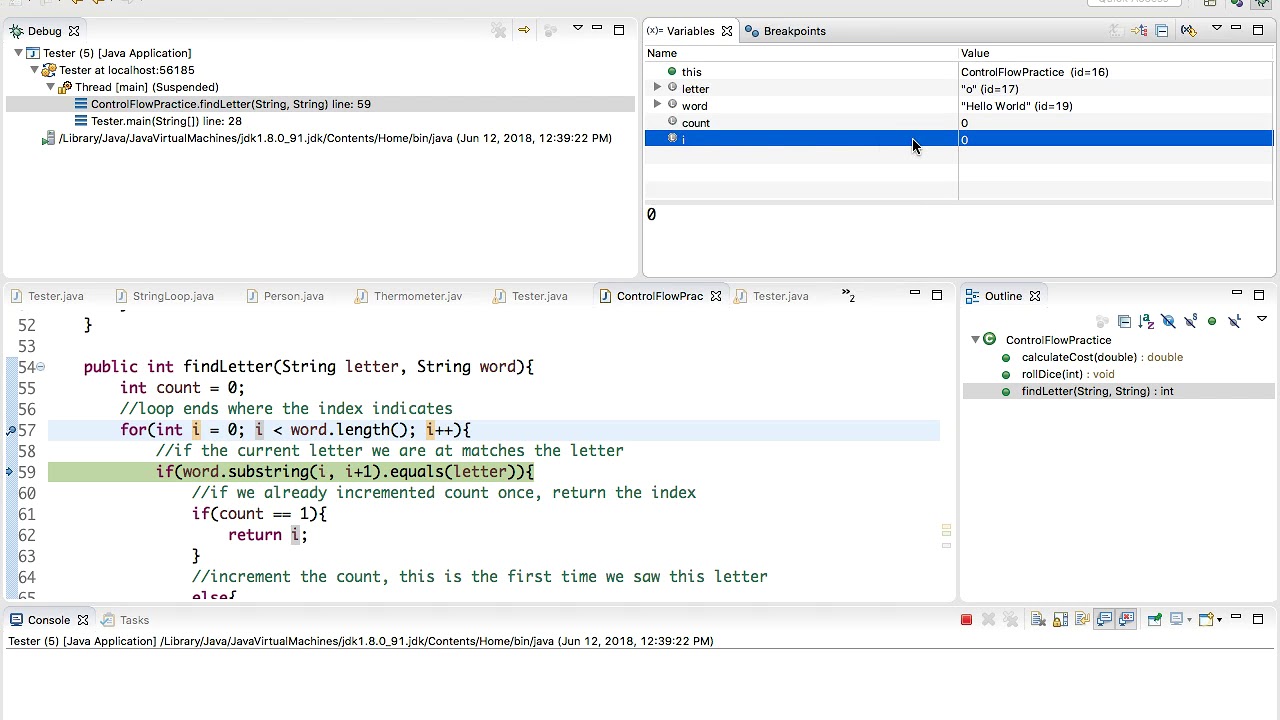Close the Outline view tab
The width and height of the screenshot is (1280, 720).
click(1035, 296)
